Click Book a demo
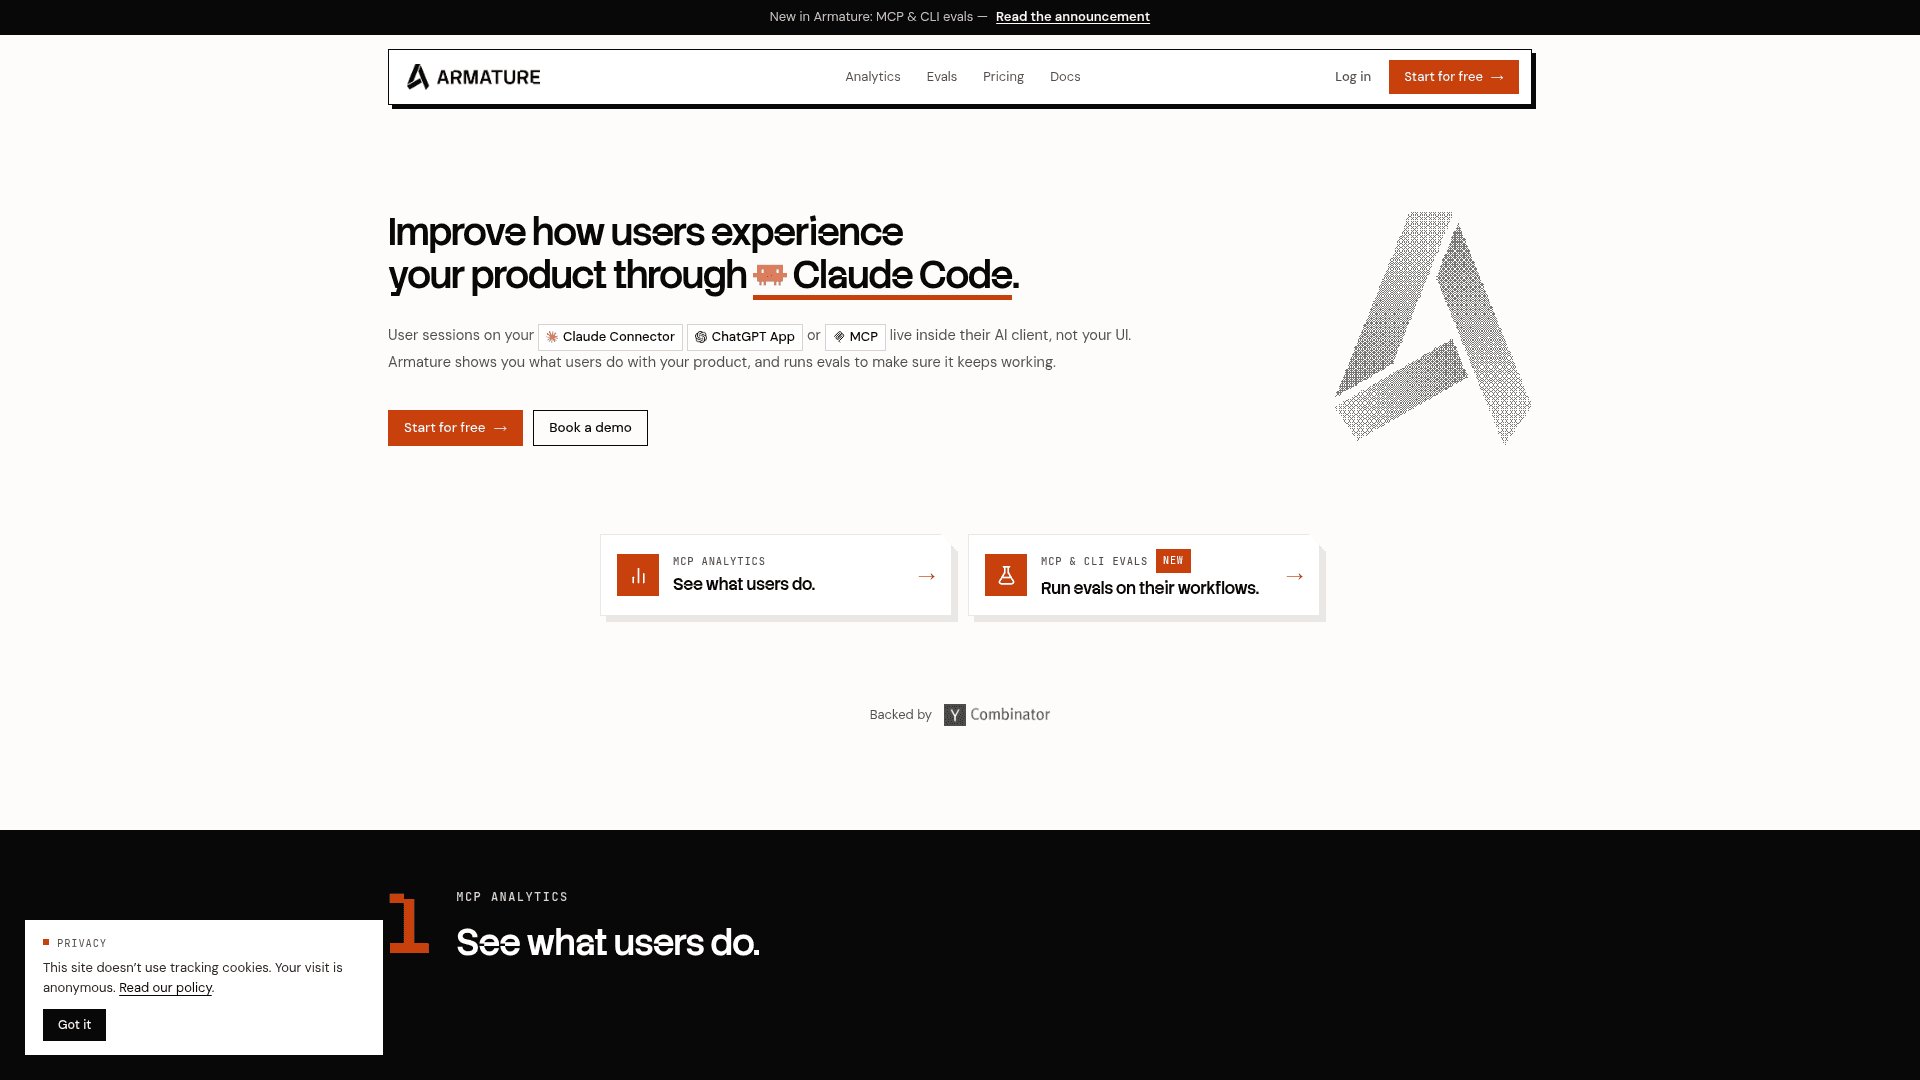 (x=590, y=428)
